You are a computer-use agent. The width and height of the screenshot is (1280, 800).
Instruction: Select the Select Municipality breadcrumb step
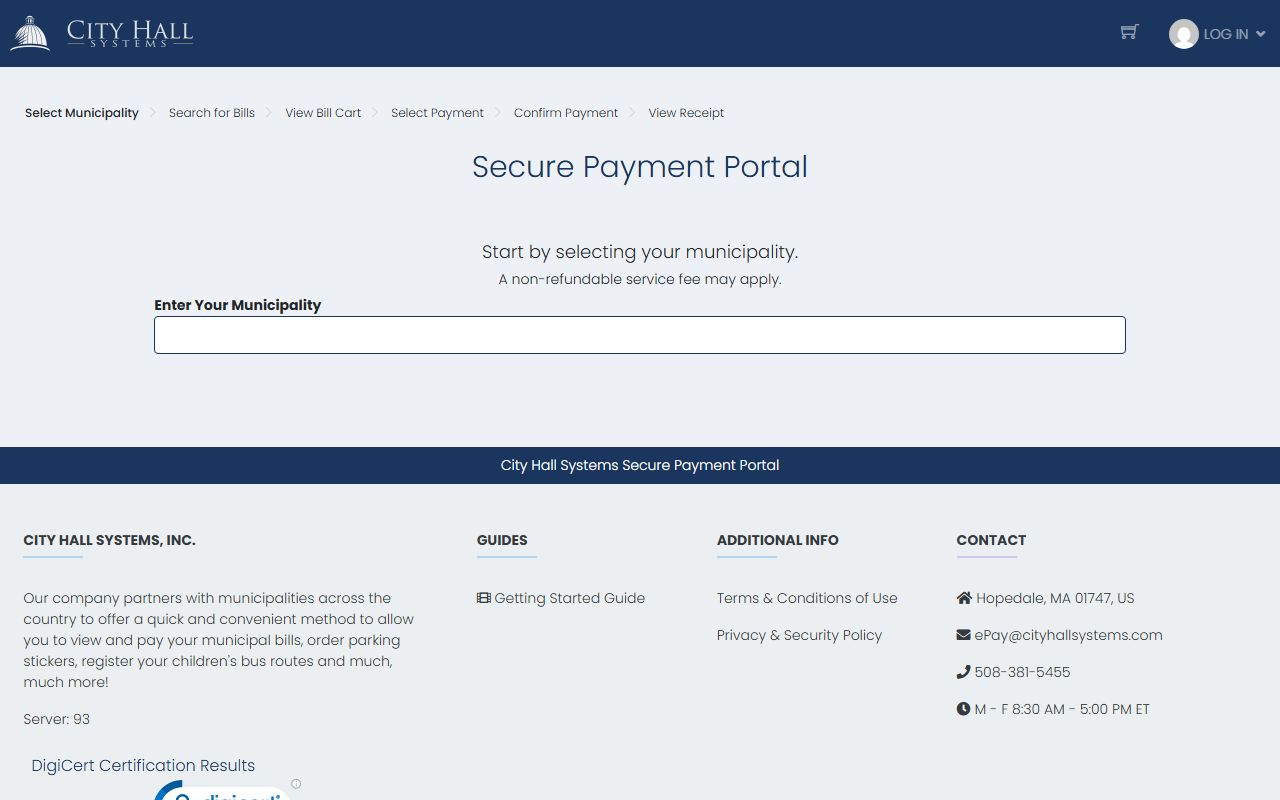click(x=82, y=113)
